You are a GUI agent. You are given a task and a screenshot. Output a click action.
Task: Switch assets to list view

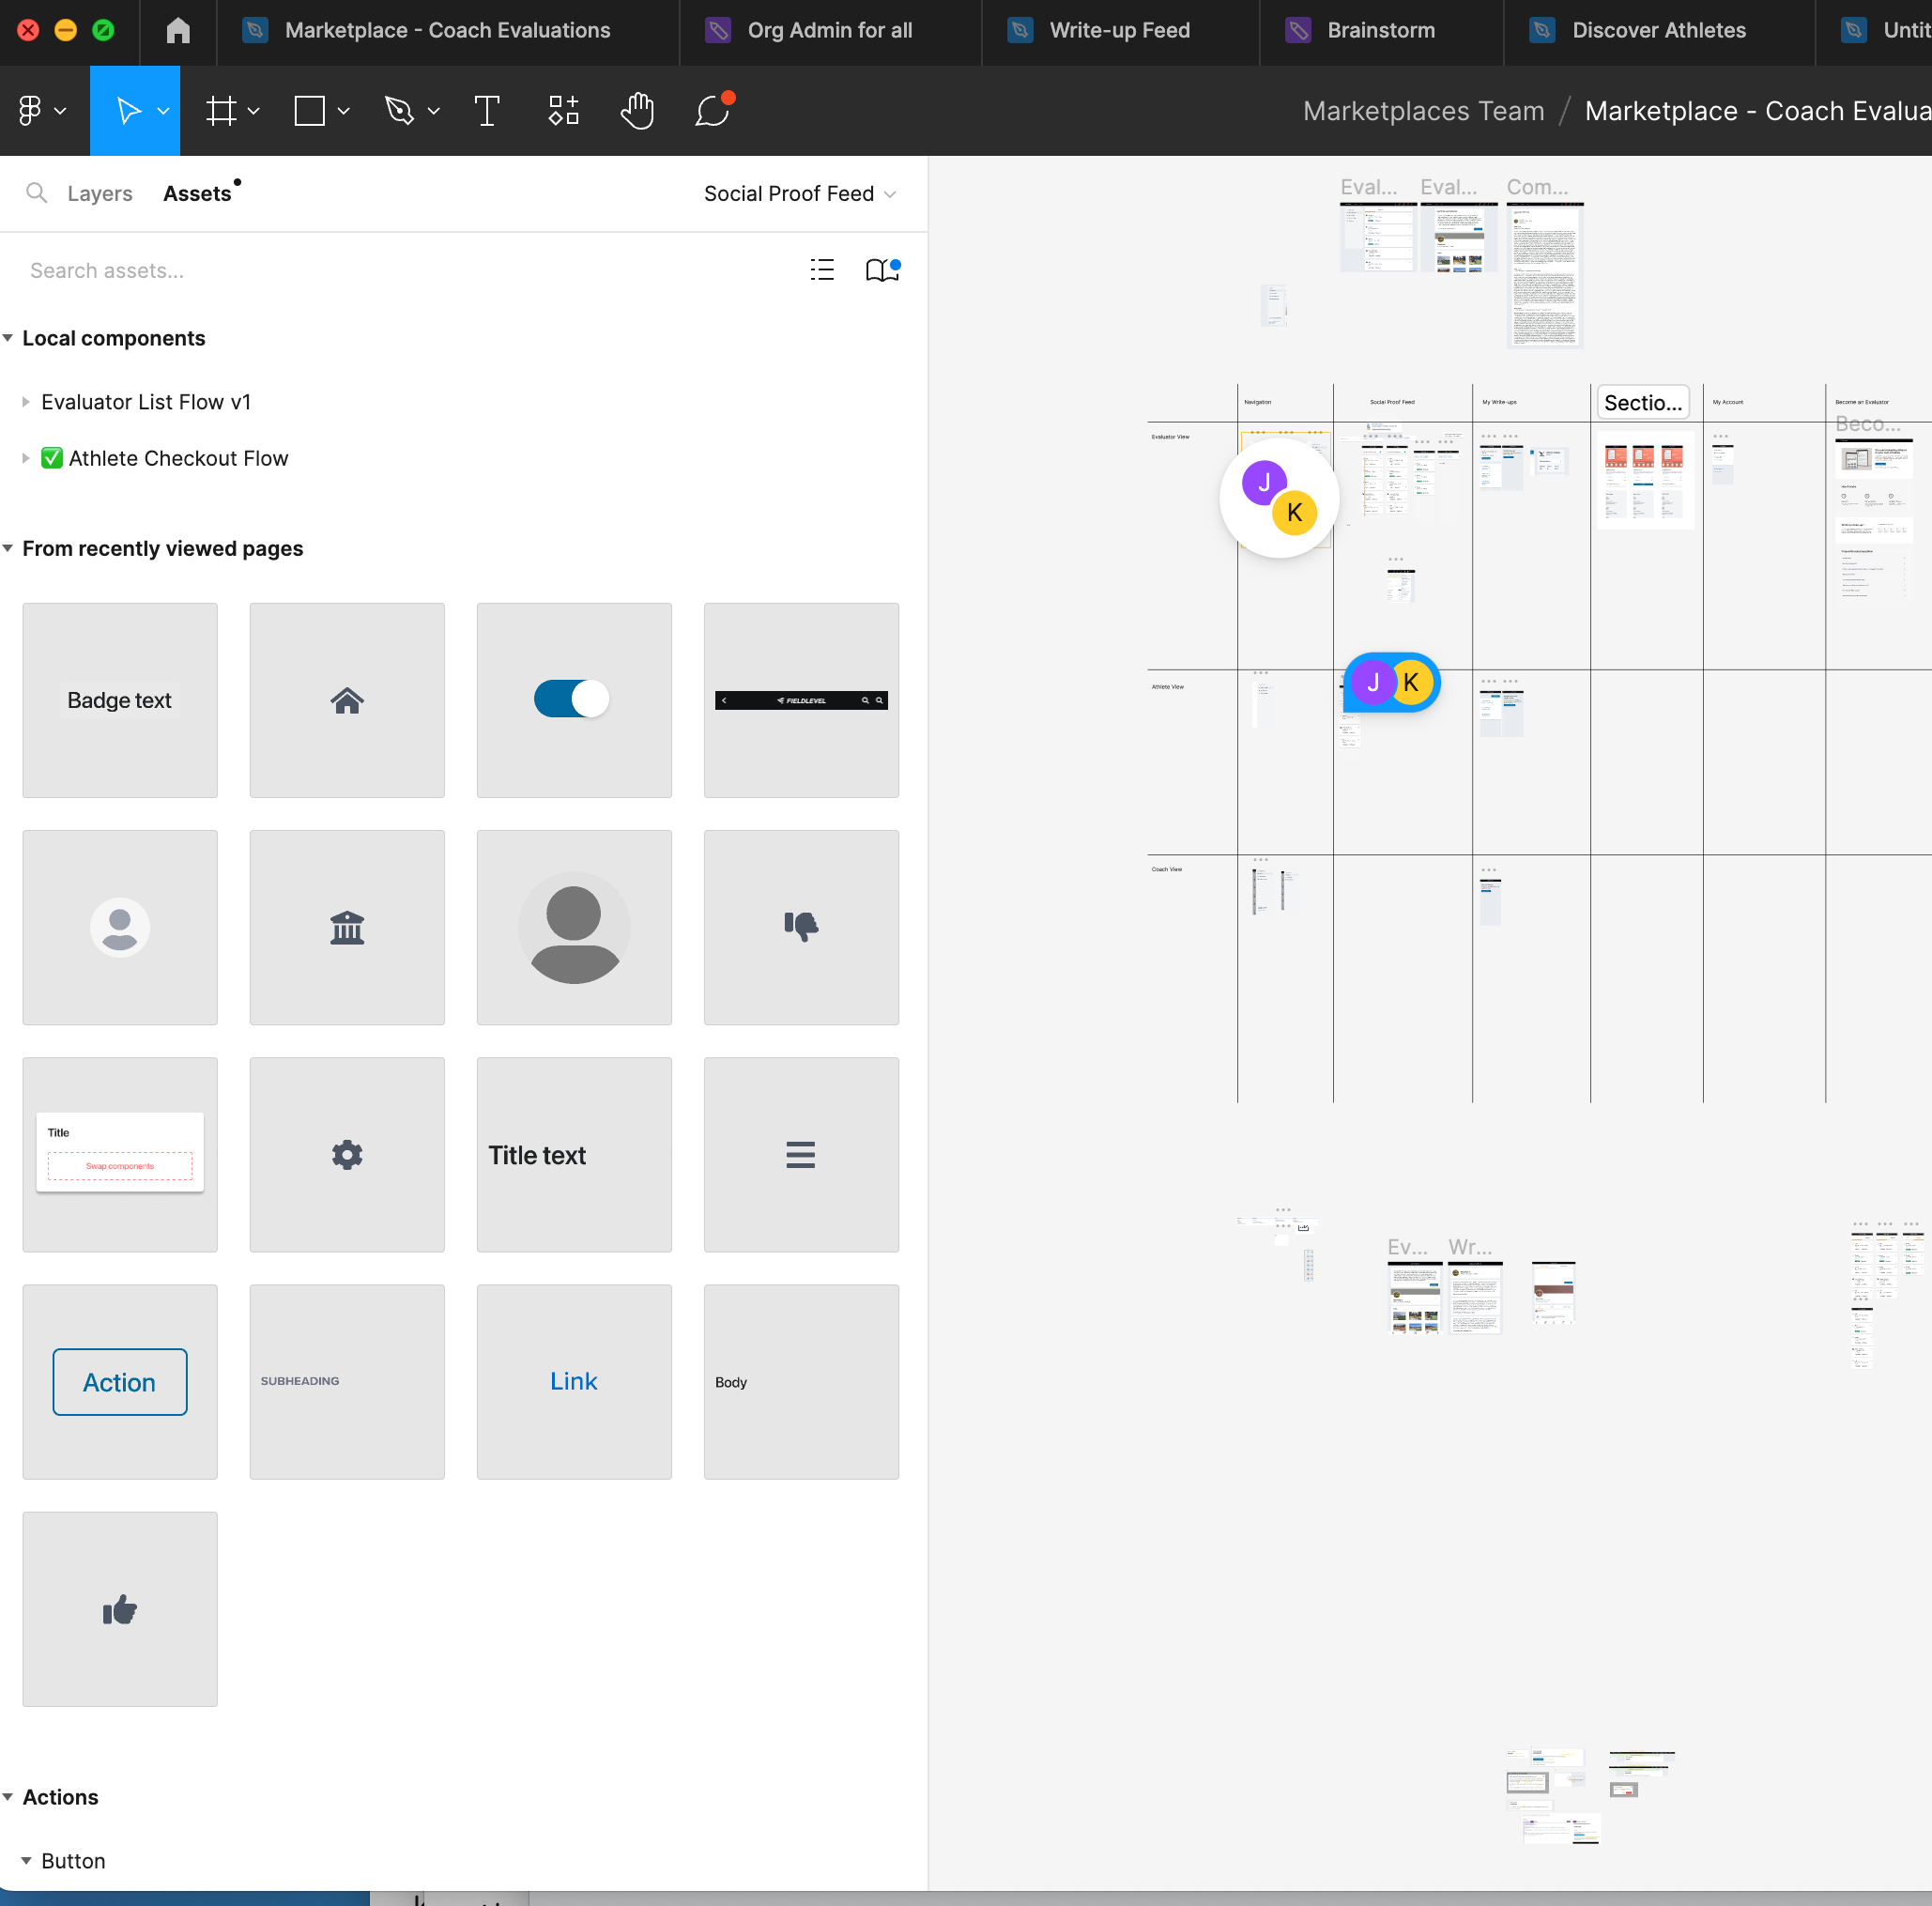pos(822,270)
